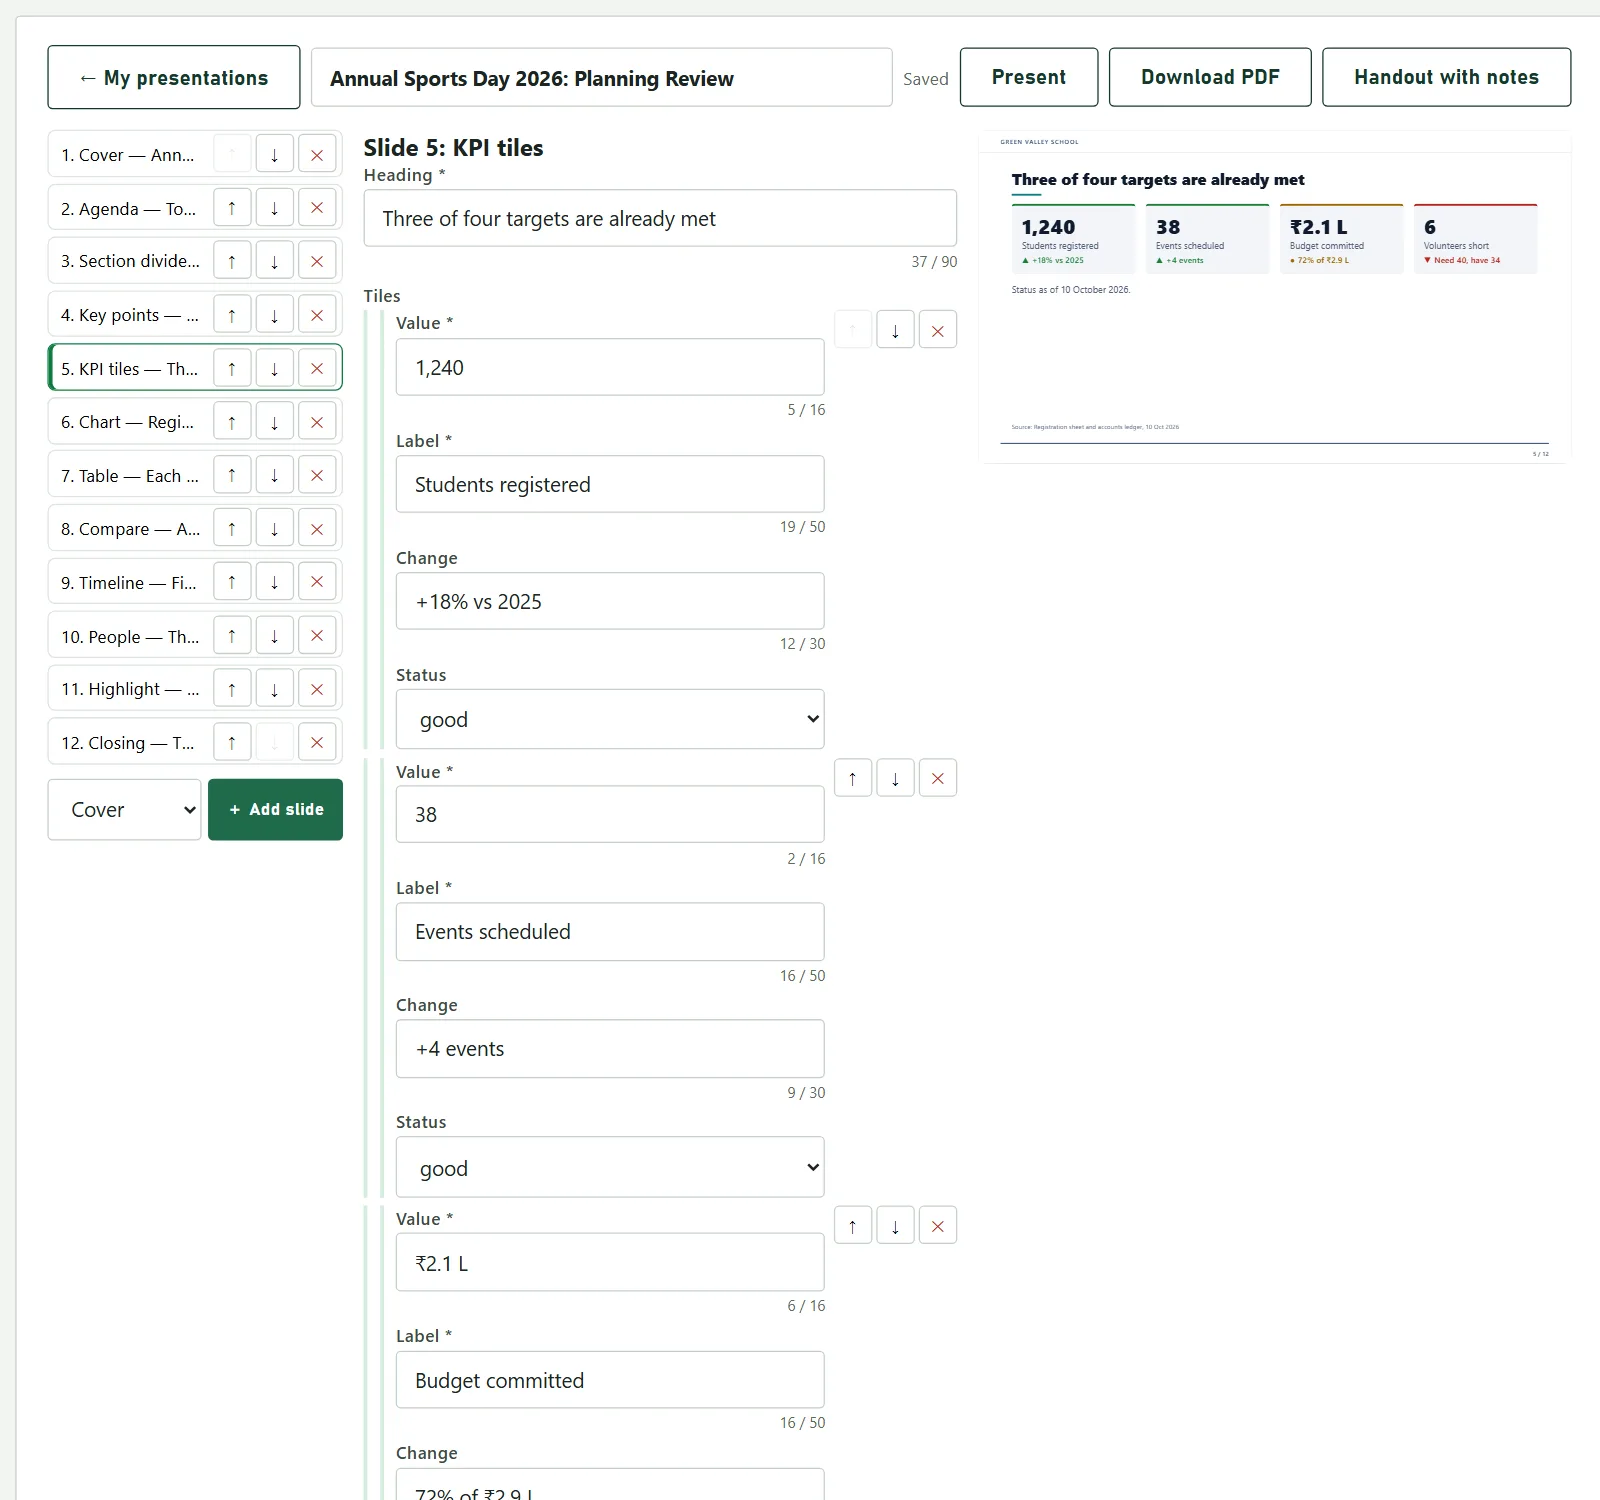This screenshot has width=1600, height=1500.
Task: Move slide 4 Key points down
Action: (x=274, y=315)
